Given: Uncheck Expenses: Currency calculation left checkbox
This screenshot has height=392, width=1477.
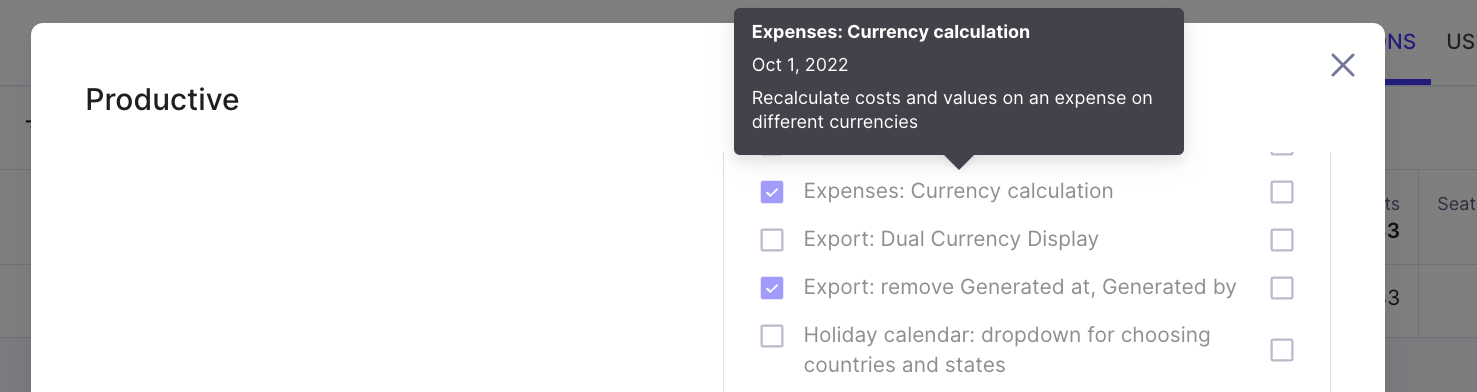Looking at the screenshot, I should 772,192.
